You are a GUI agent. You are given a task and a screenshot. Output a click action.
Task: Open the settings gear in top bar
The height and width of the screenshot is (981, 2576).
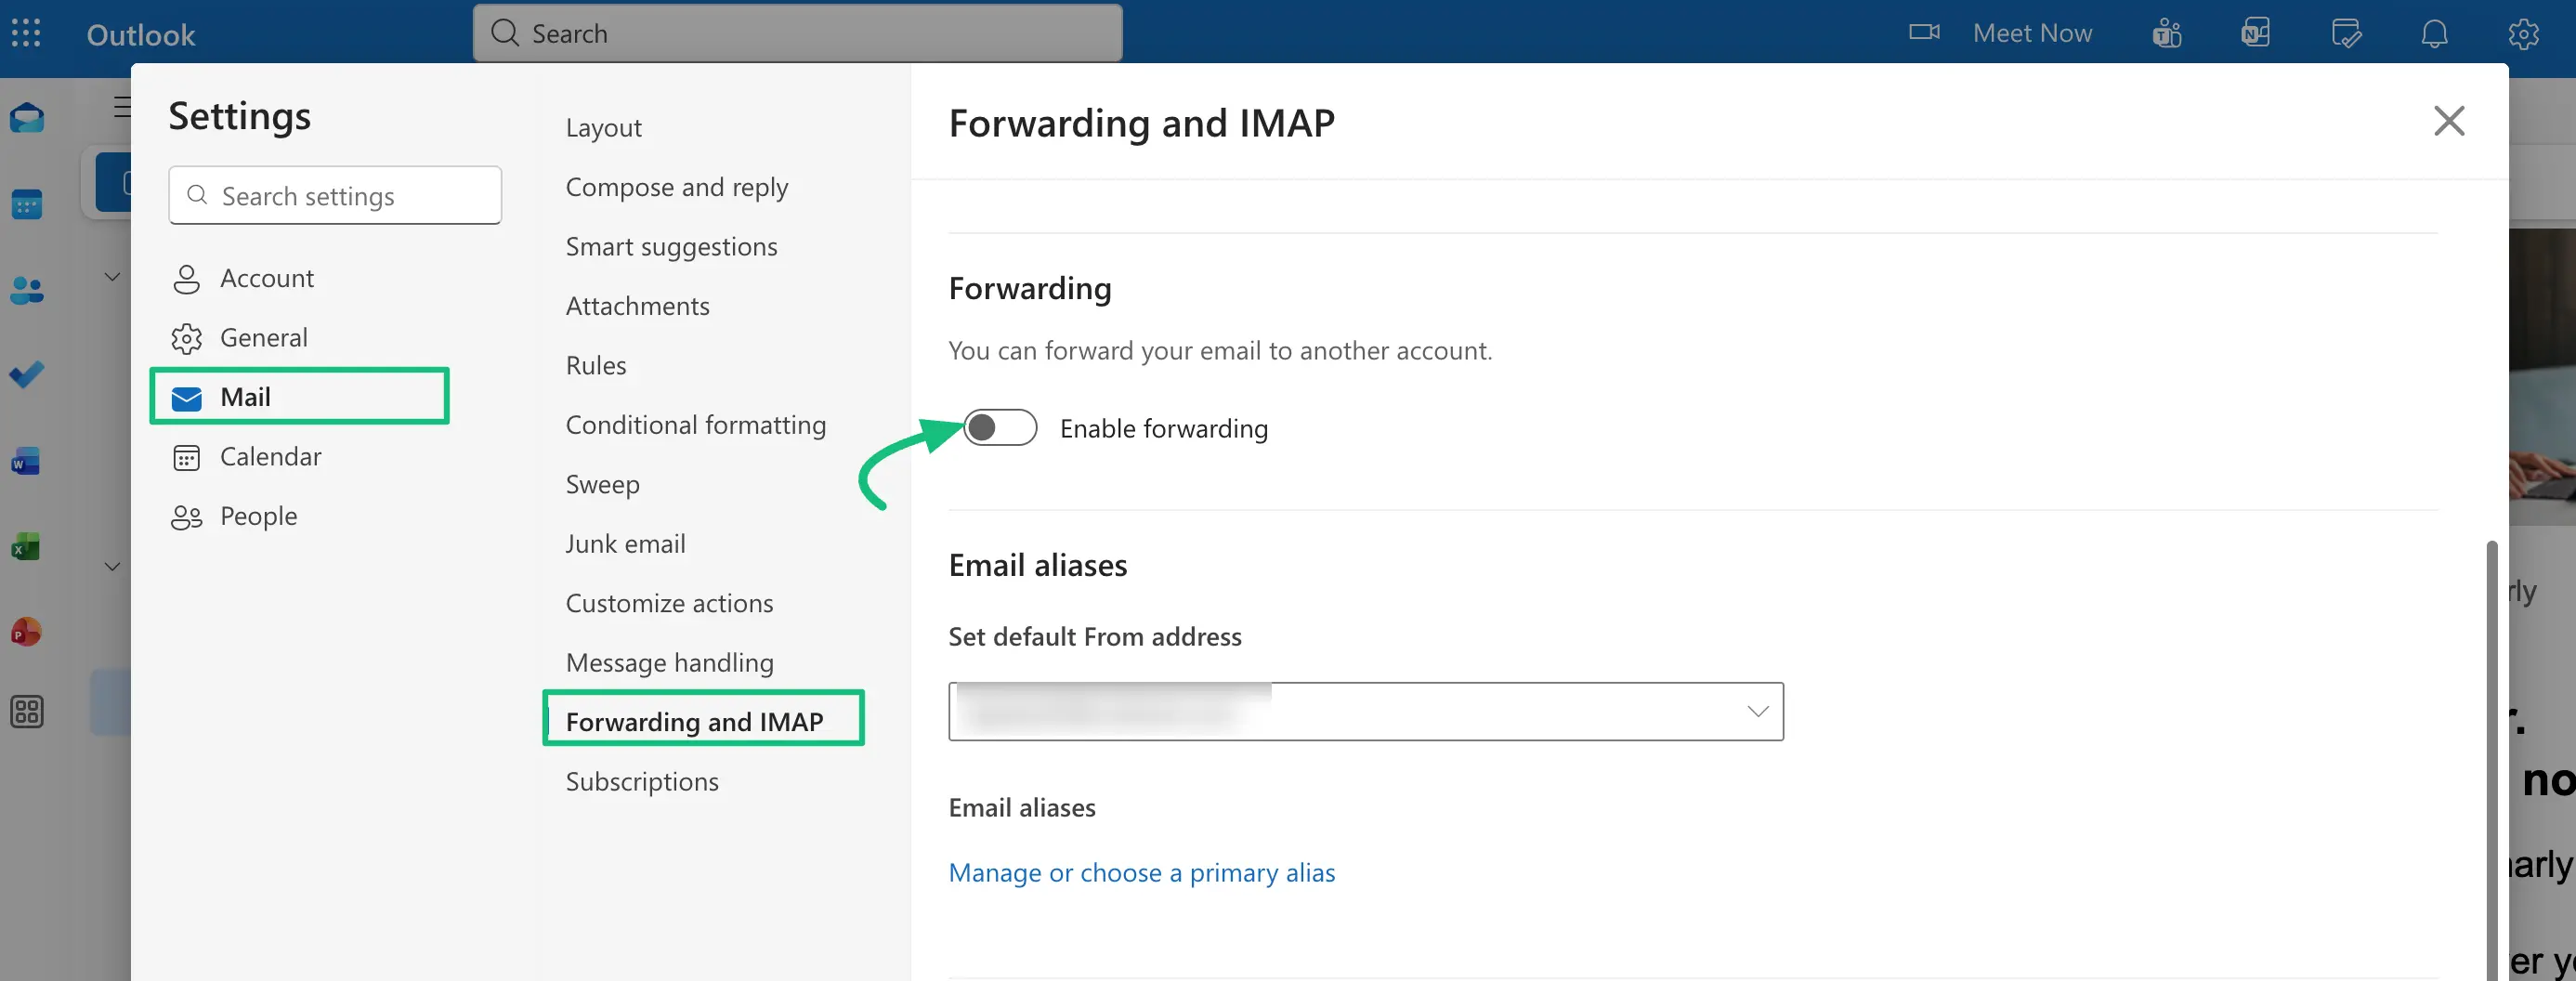click(x=2523, y=33)
